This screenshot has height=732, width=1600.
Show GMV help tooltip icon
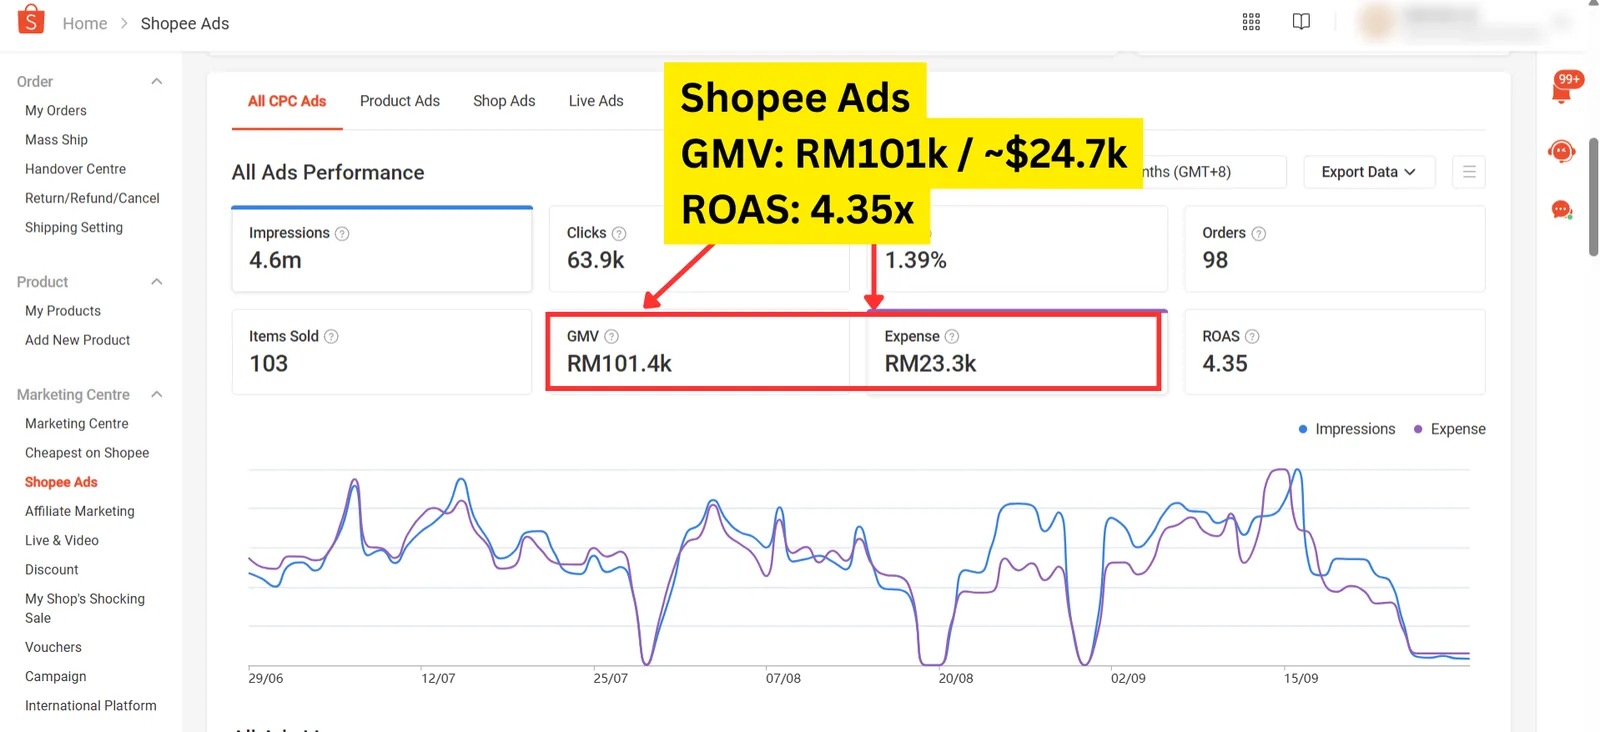612,337
